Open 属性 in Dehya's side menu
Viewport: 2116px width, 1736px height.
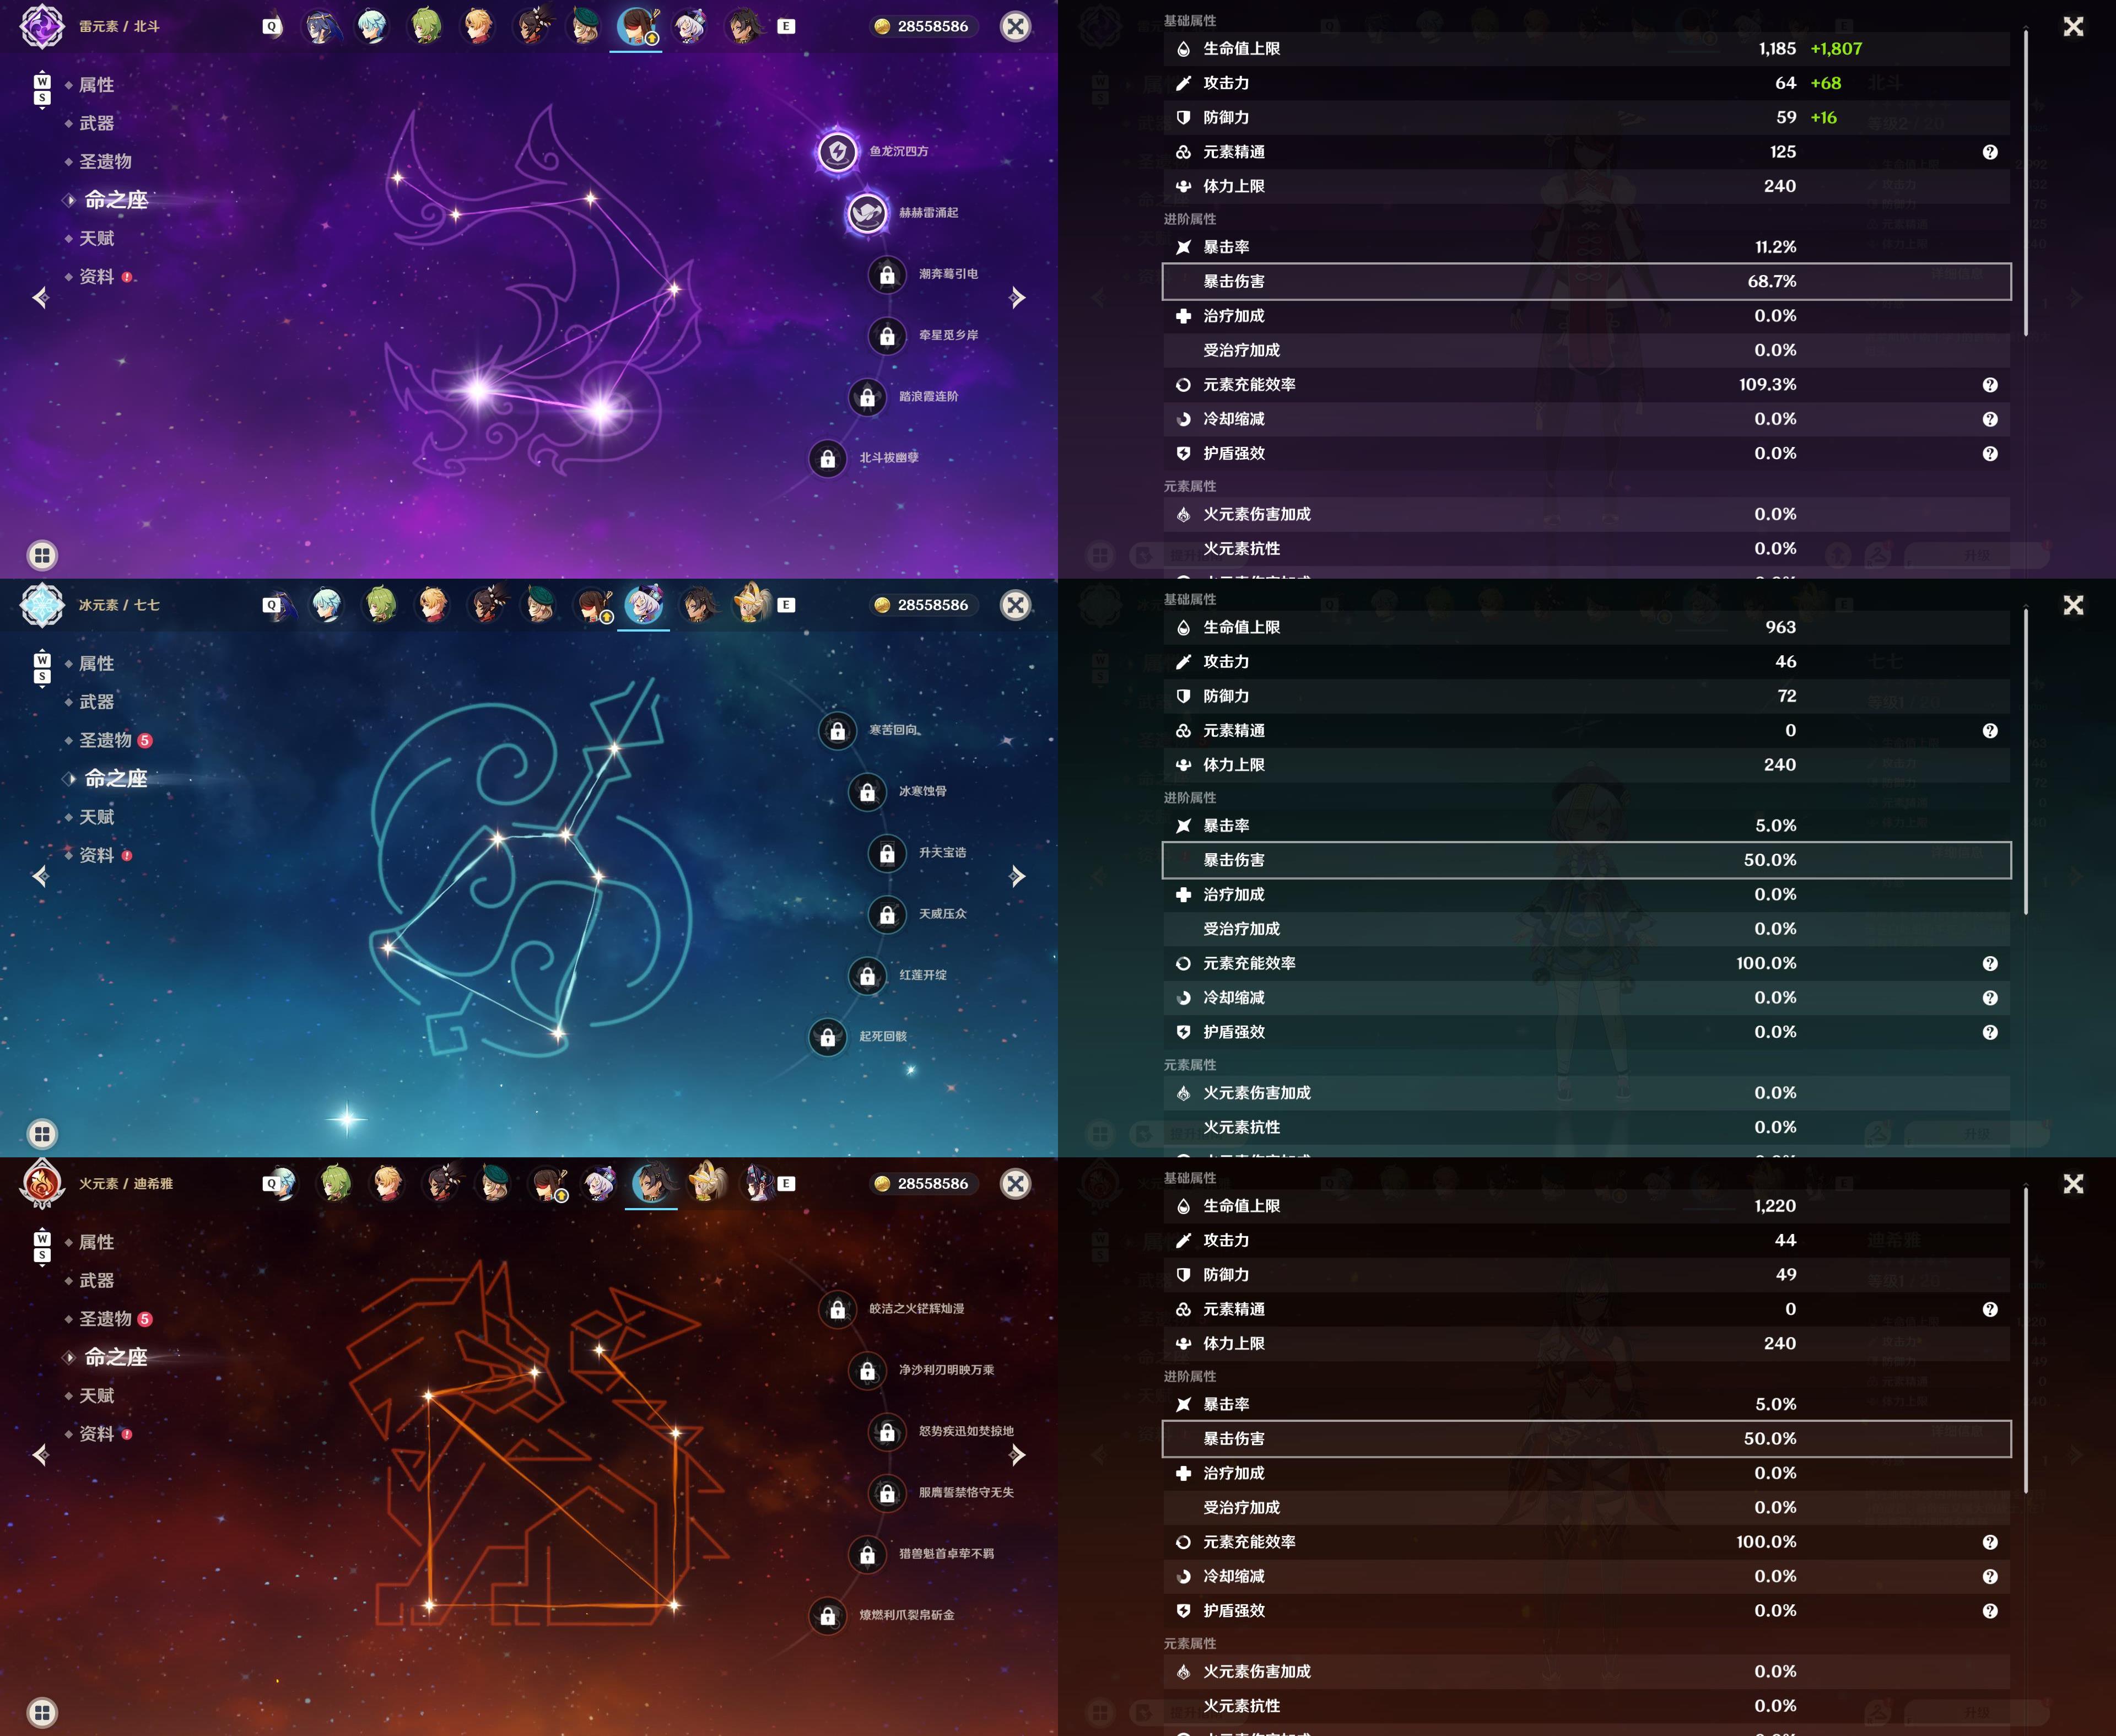pyautogui.click(x=96, y=1242)
